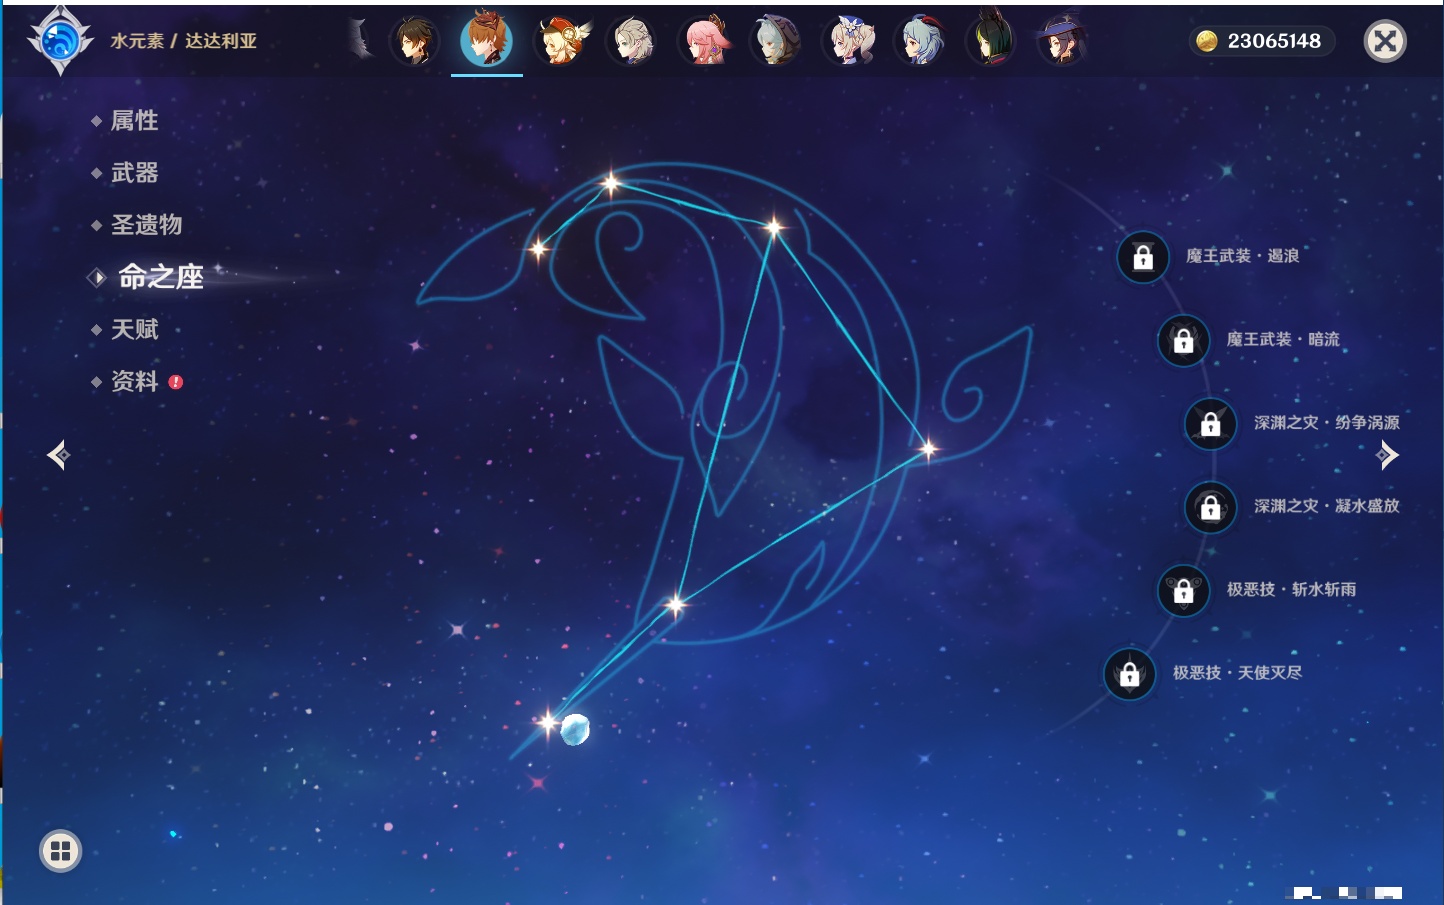Click the 深渊之灾·纷争涡源 label
Screen dimensions: 1444x905
coord(1327,422)
